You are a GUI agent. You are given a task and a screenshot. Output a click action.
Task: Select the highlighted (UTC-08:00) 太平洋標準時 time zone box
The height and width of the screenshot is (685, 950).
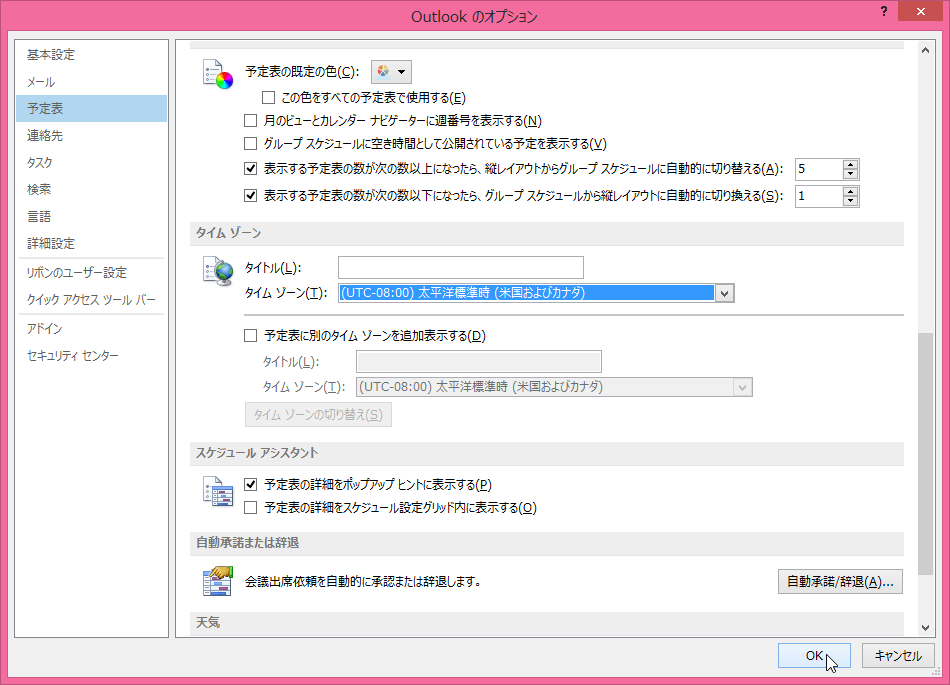point(526,293)
